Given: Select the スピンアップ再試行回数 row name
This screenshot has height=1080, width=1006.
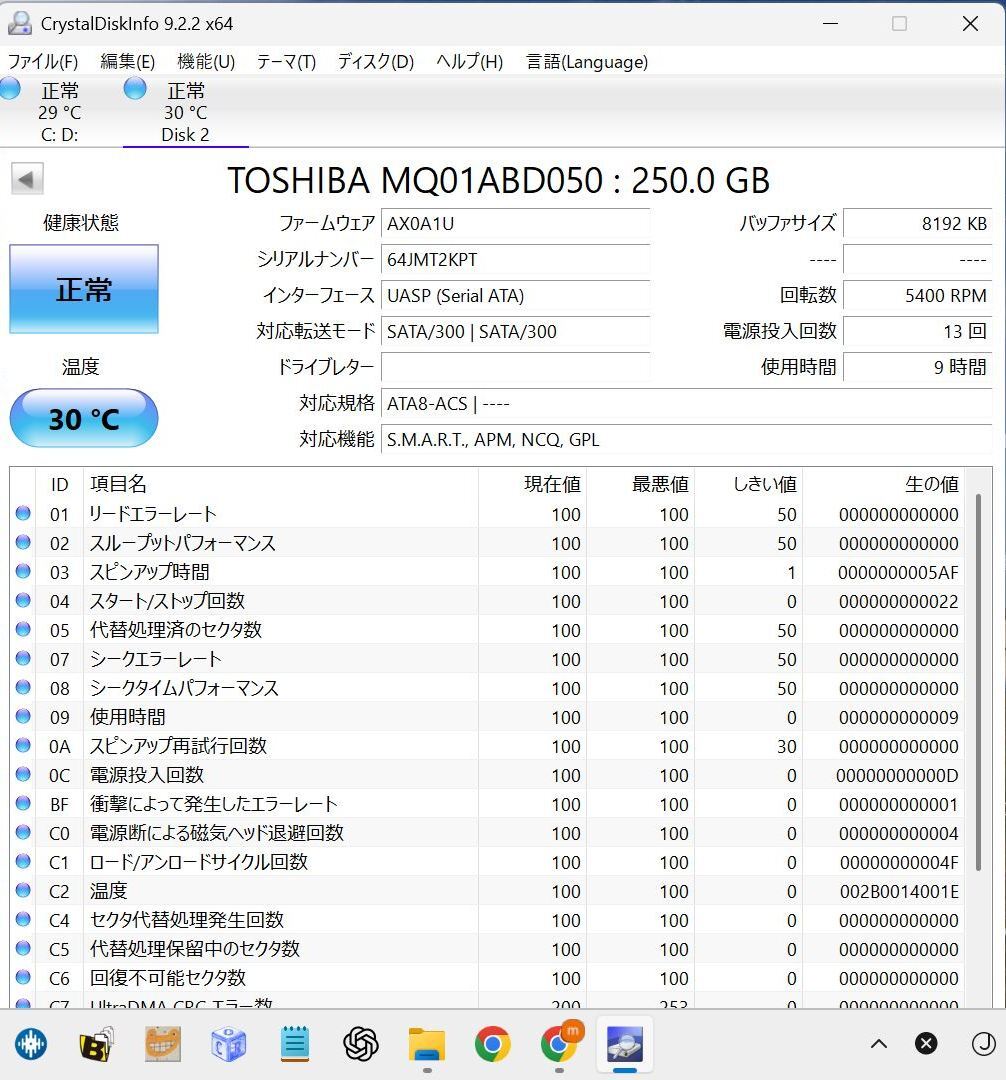Looking at the screenshot, I should point(178,746).
